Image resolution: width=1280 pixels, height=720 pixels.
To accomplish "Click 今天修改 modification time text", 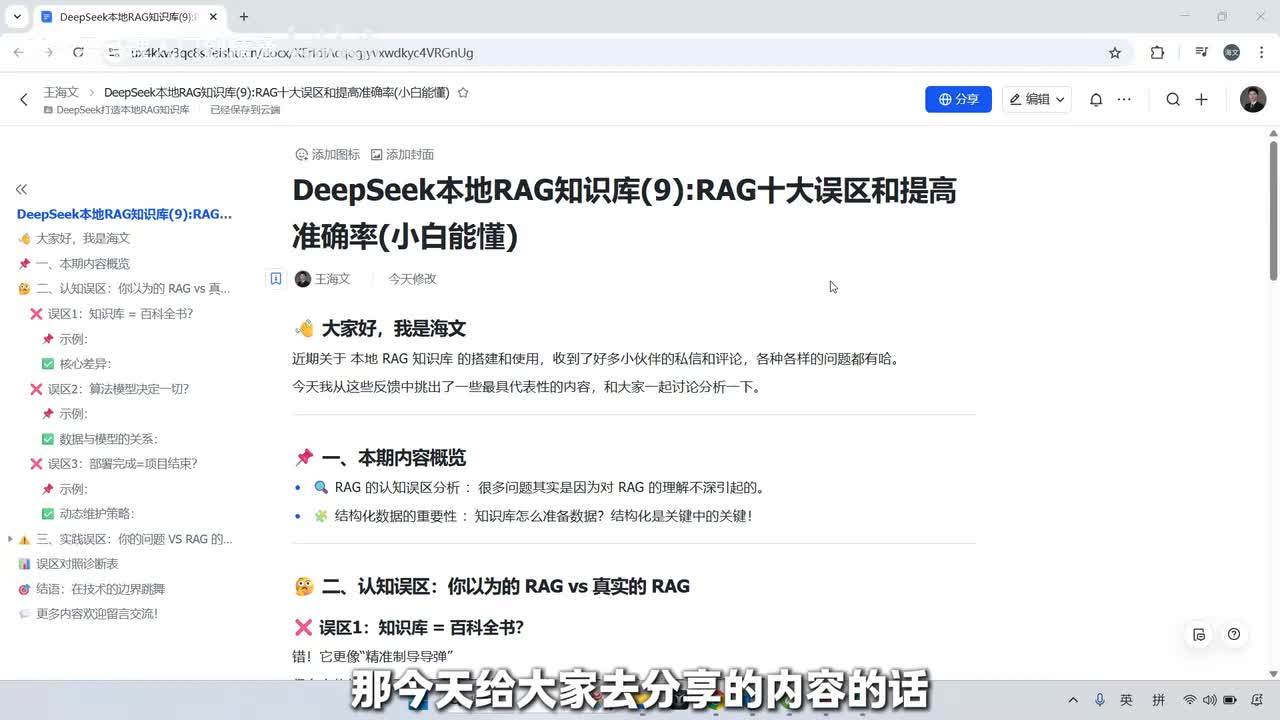I will click(x=412, y=279).
